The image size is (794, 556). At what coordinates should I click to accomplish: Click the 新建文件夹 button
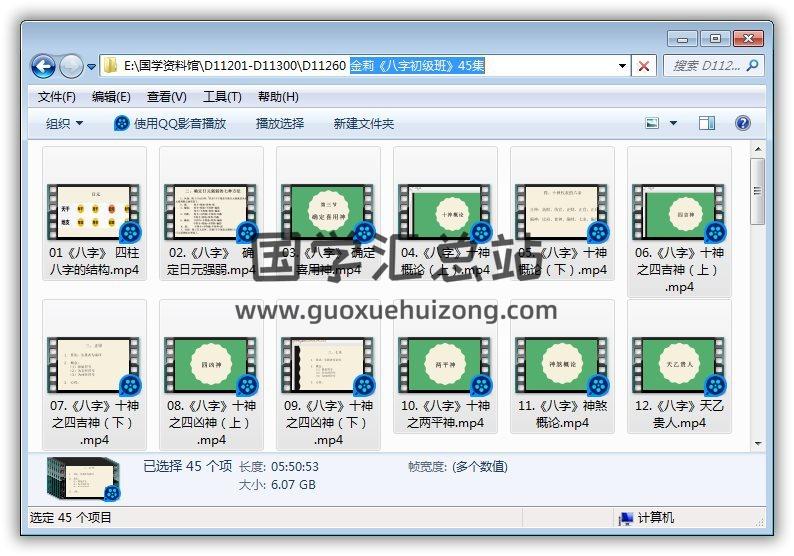point(364,123)
